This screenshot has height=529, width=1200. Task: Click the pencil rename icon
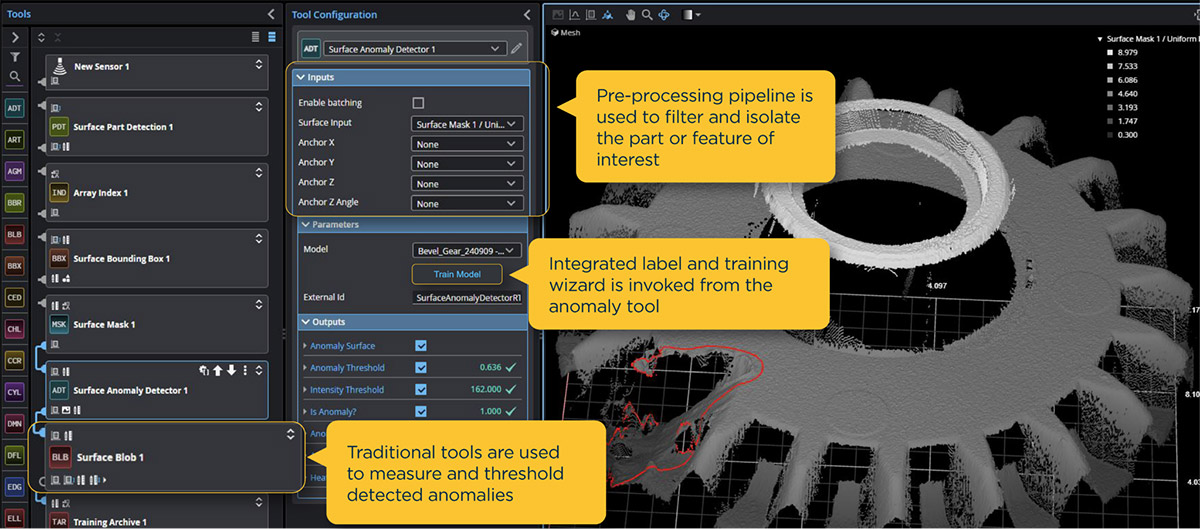point(516,48)
